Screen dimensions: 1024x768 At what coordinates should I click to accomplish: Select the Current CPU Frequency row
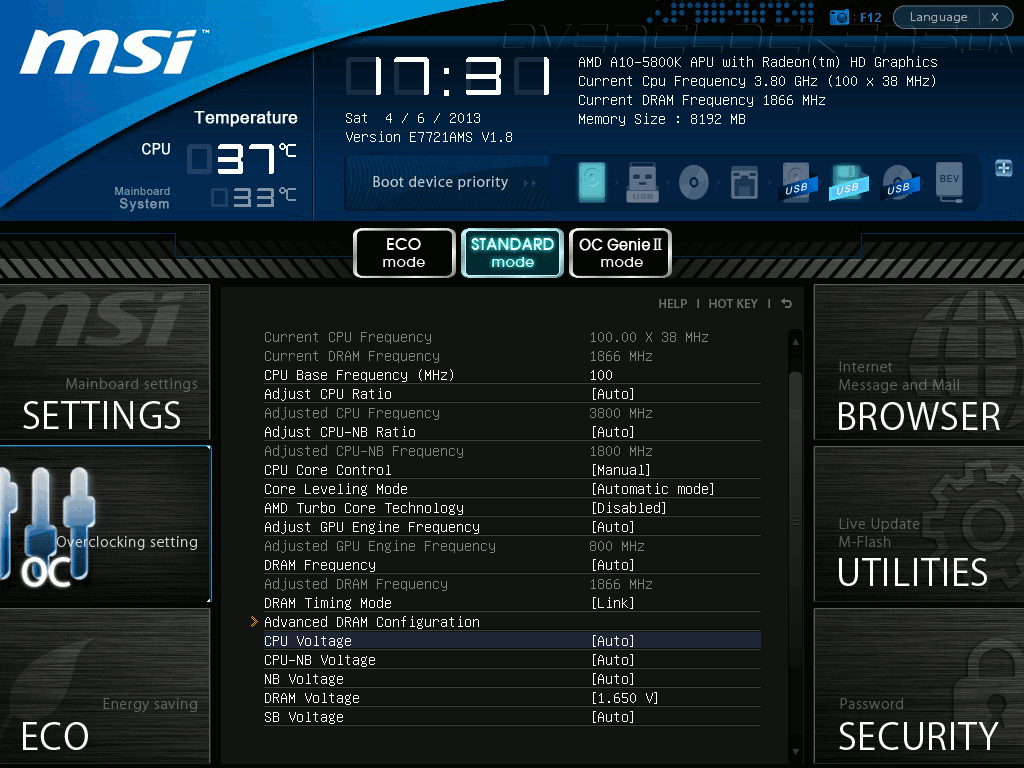[512, 337]
